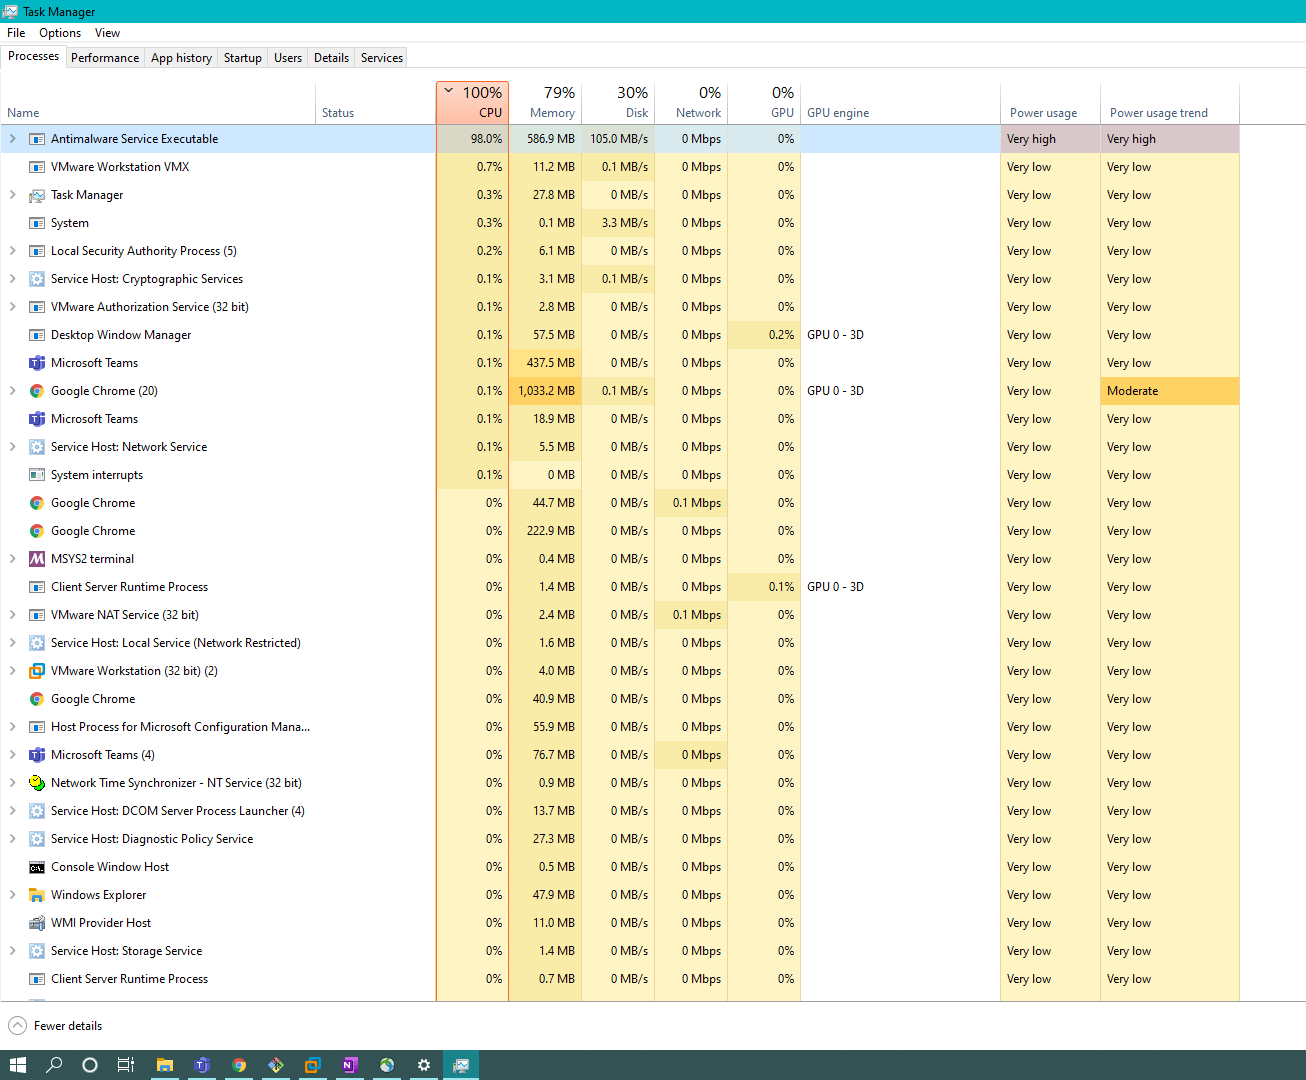
Task: Sort processes by the Memory column
Action: [546, 101]
